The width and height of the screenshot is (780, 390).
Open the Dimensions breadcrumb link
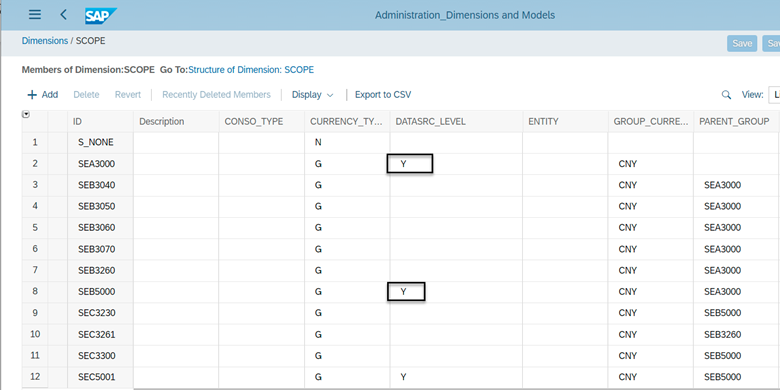coord(45,41)
